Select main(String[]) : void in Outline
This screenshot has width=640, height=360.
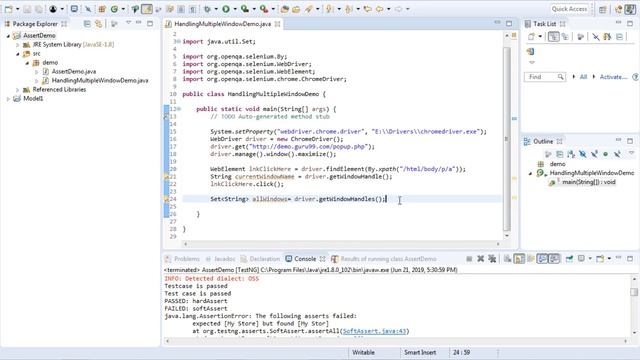coord(588,182)
